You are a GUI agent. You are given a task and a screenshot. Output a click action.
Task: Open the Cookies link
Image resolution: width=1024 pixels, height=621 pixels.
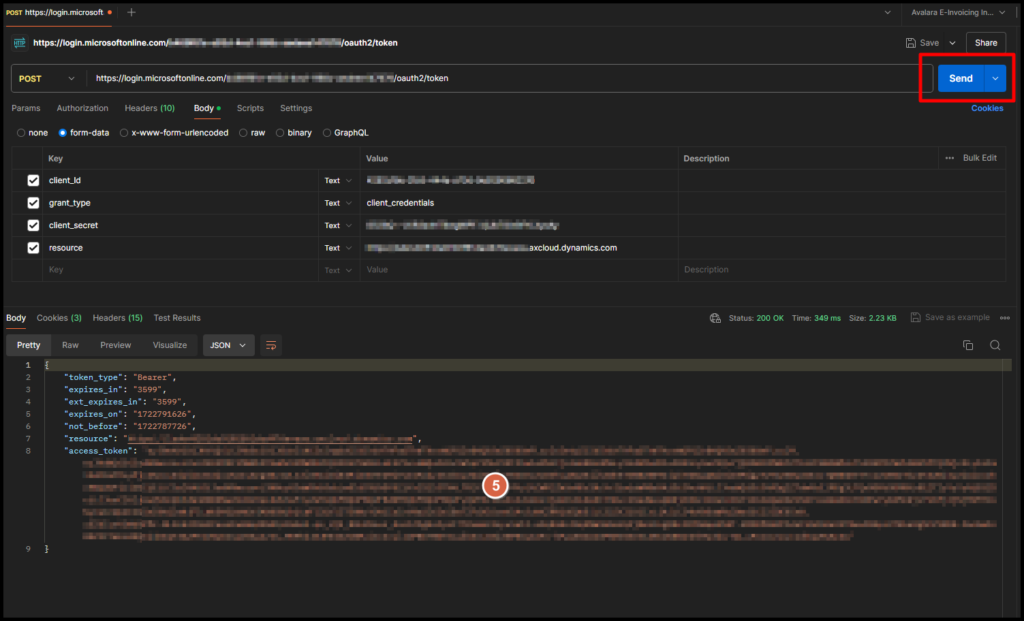tap(987, 108)
